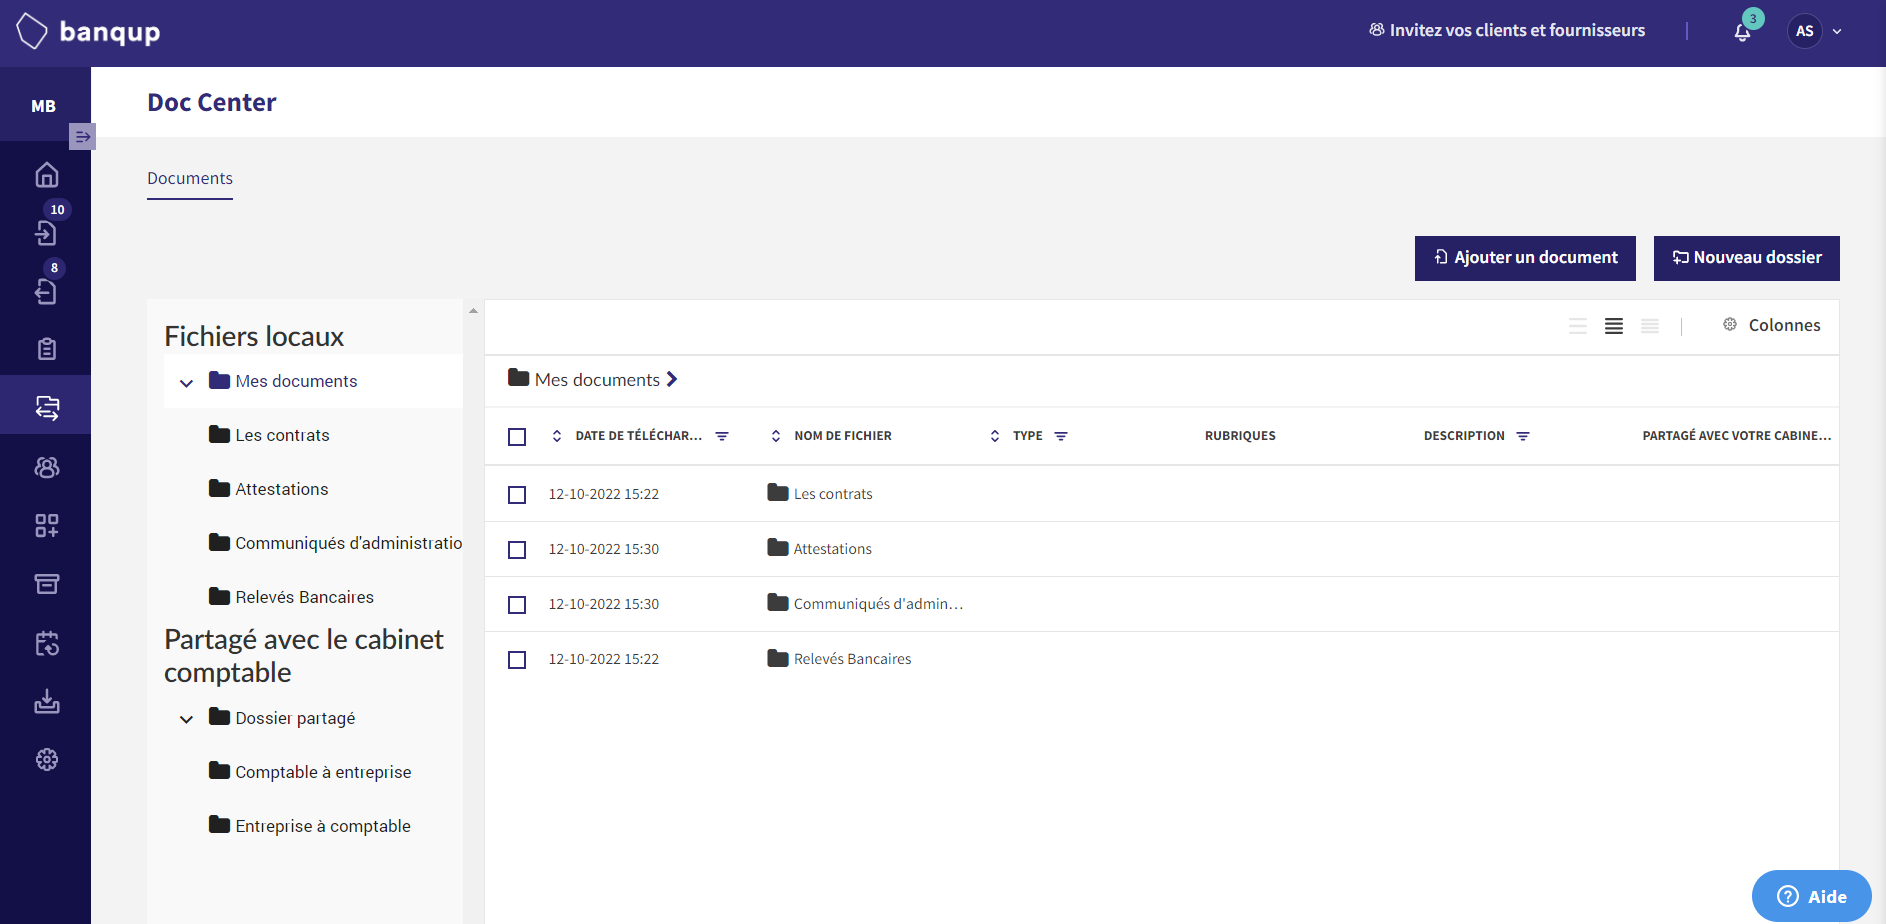Check the Relevés Bancaires row checkbox

517,660
